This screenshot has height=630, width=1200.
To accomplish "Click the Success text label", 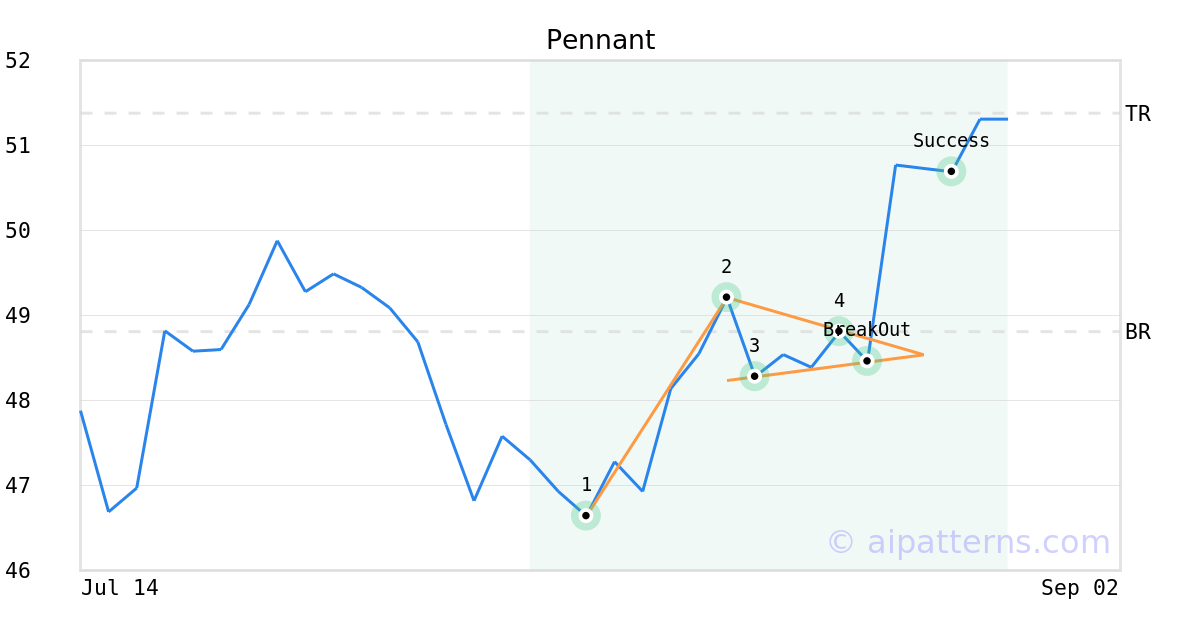I will pyautogui.click(x=951, y=141).
